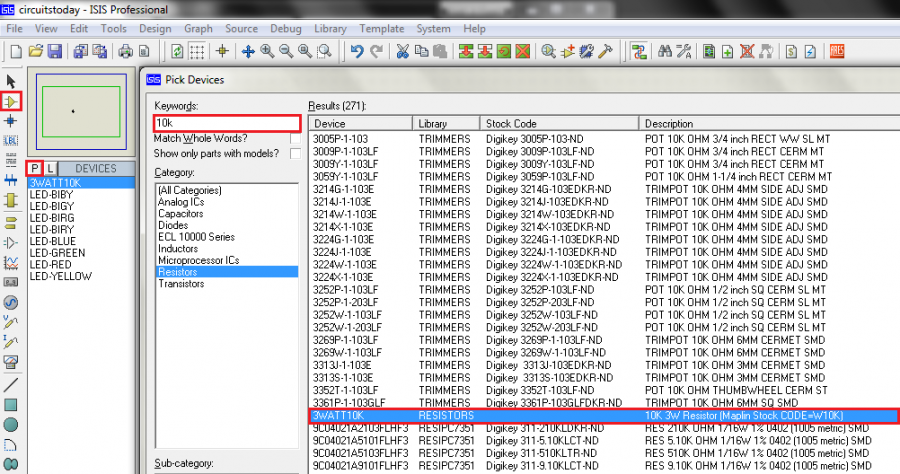
Task: Toggle the grid display icon
Action: (198, 51)
